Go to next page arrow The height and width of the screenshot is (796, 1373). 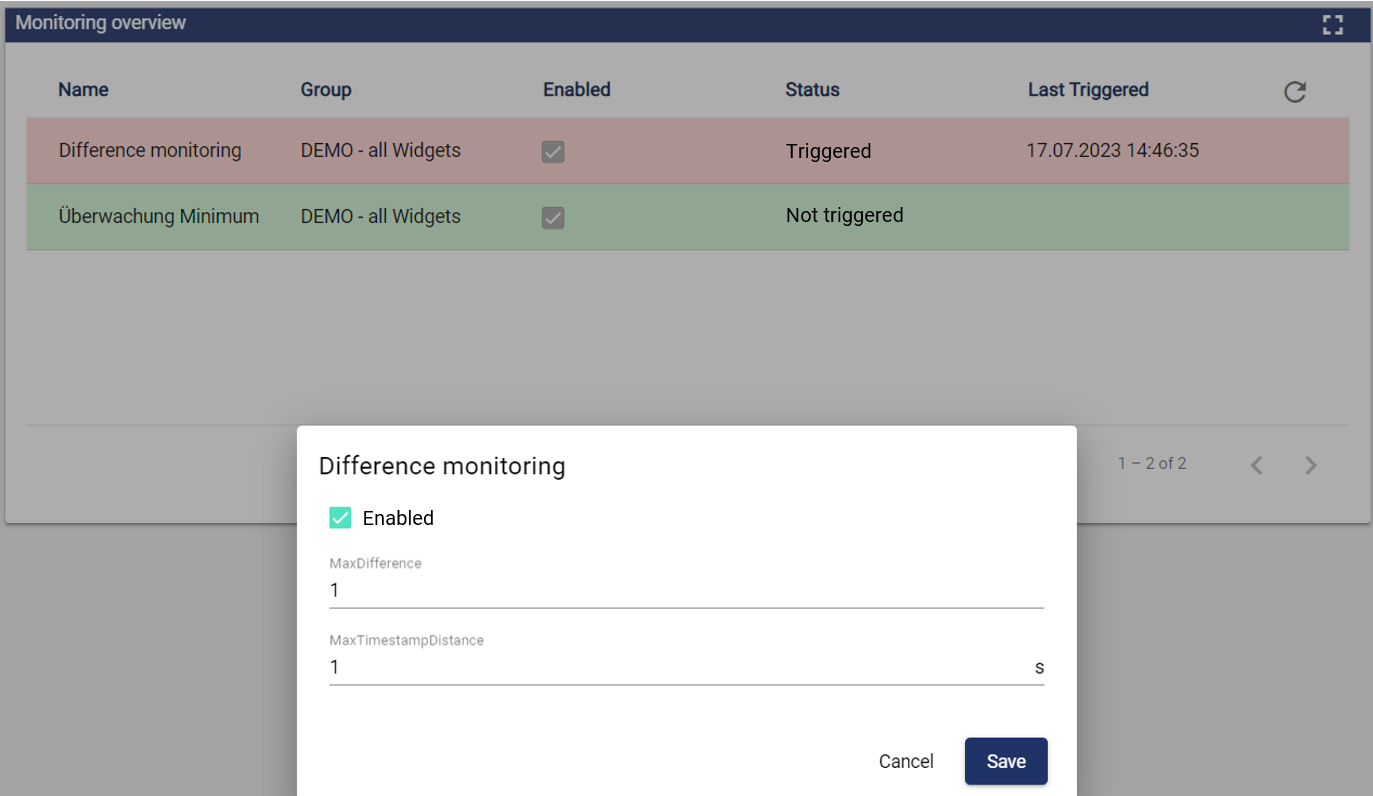coord(1311,465)
